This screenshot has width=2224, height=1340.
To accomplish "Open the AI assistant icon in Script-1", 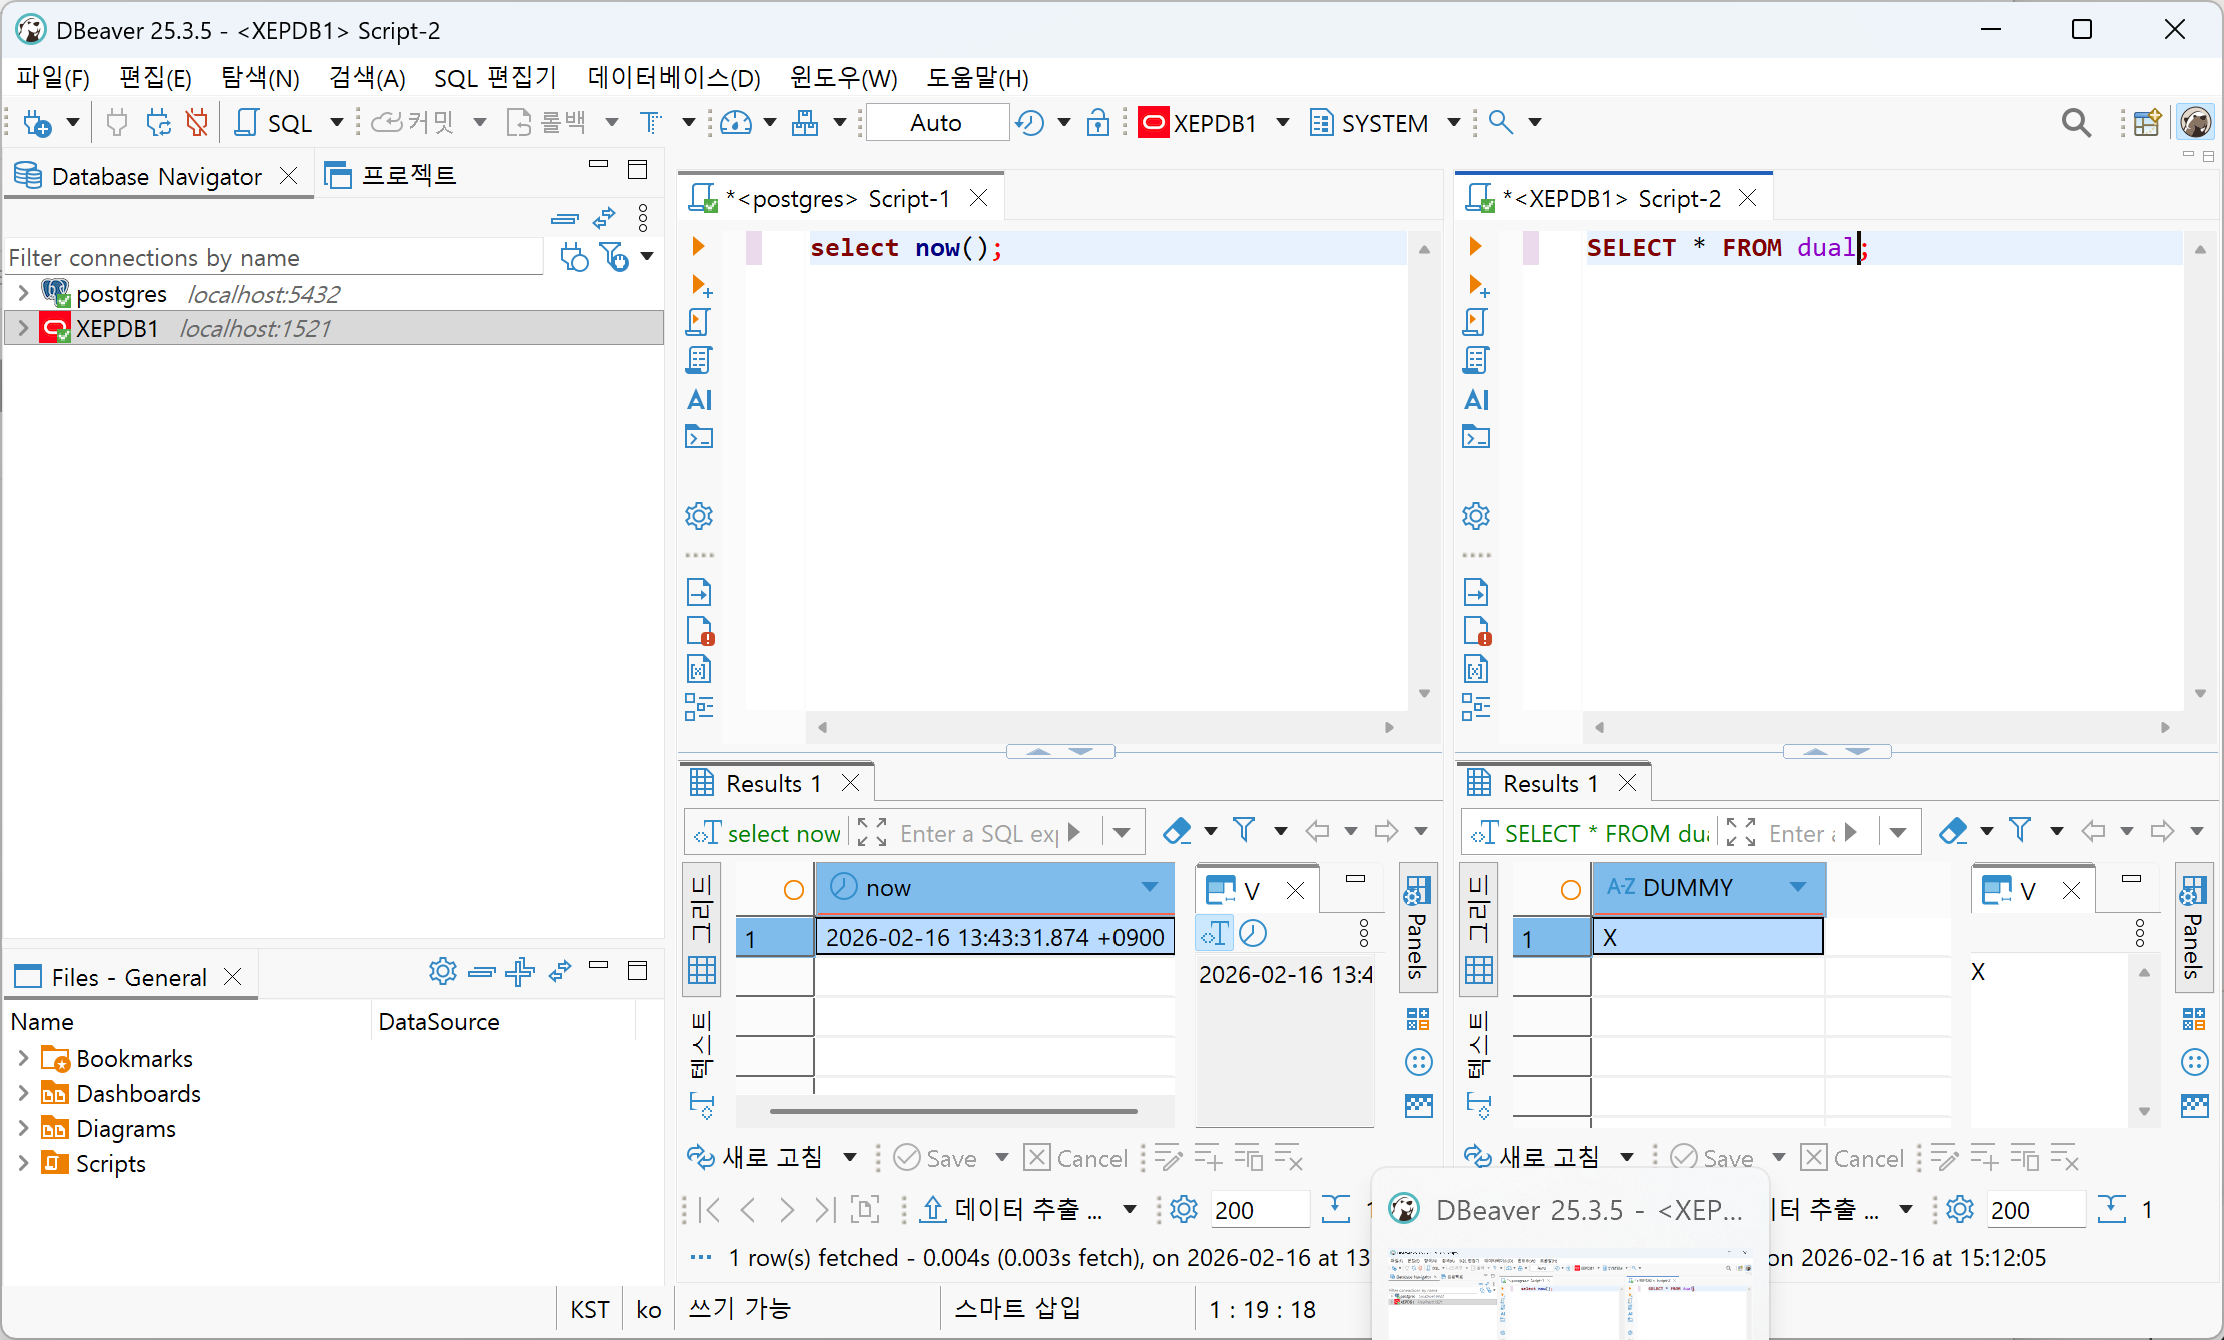I will pyautogui.click(x=699, y=400).
